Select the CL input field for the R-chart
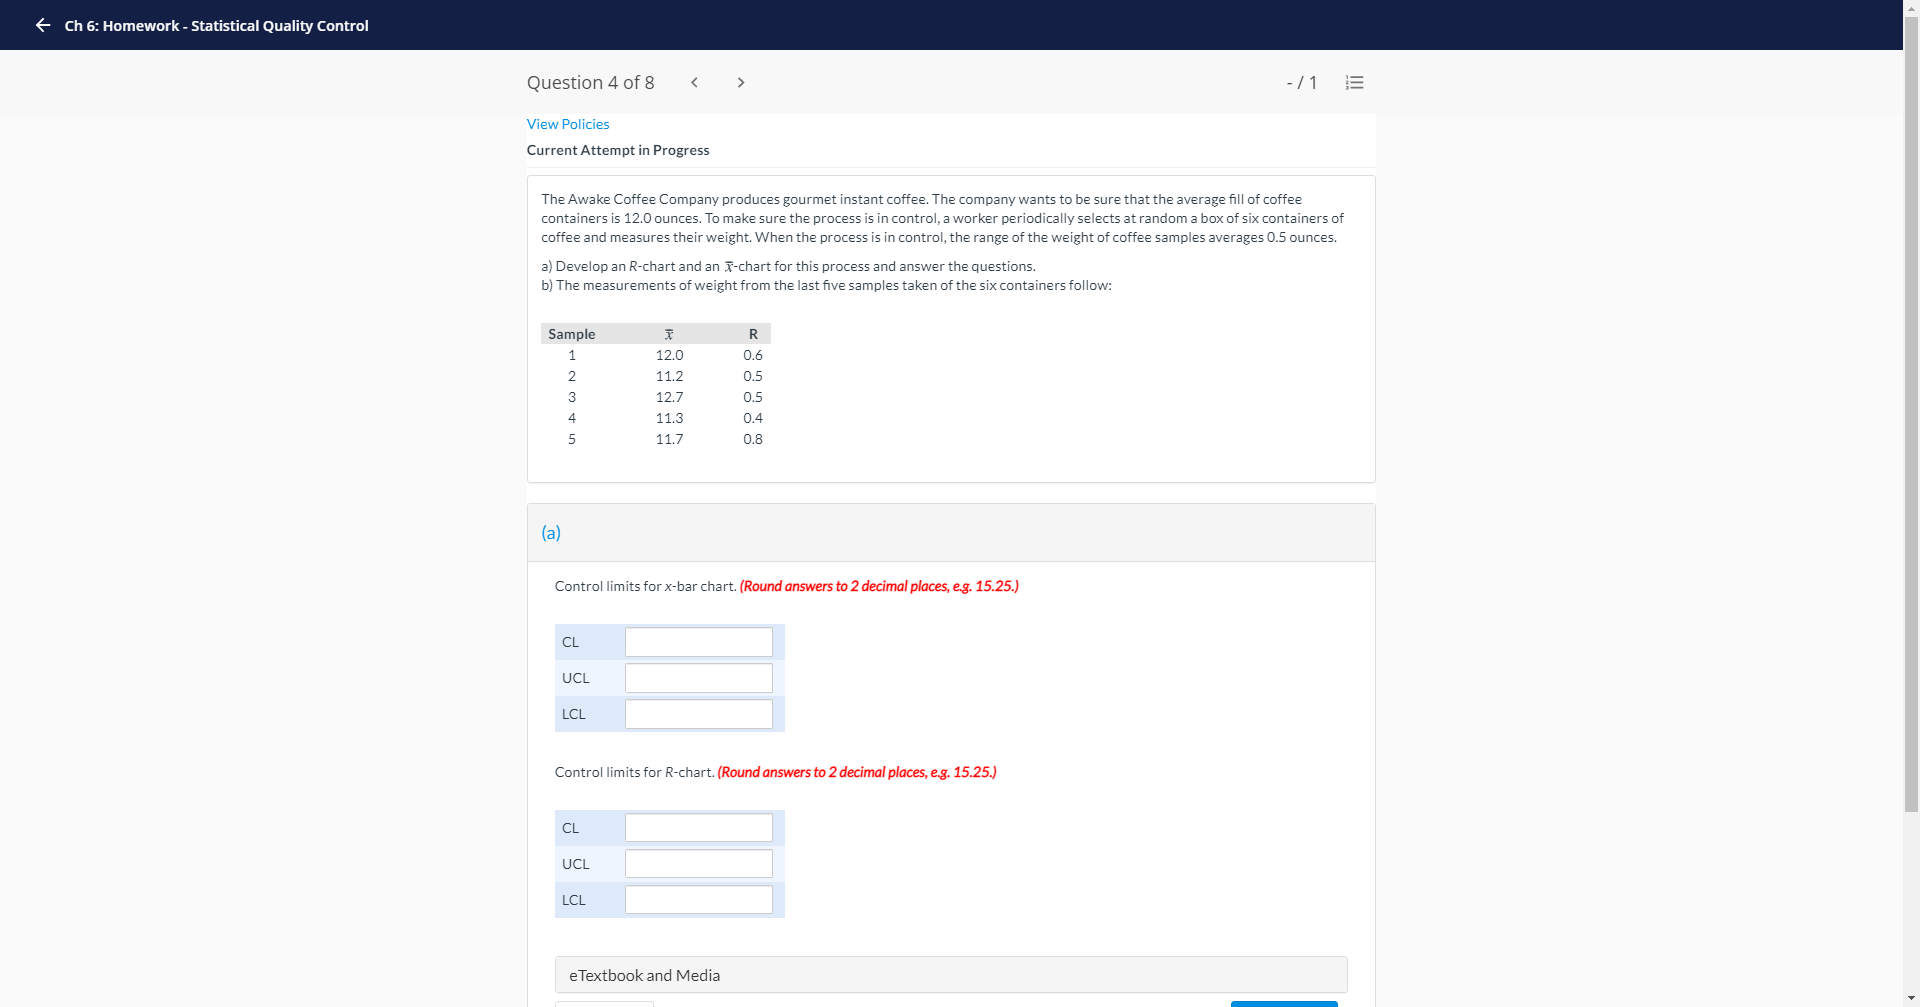Screen dimensions: 1920x1007 [698, 827]
